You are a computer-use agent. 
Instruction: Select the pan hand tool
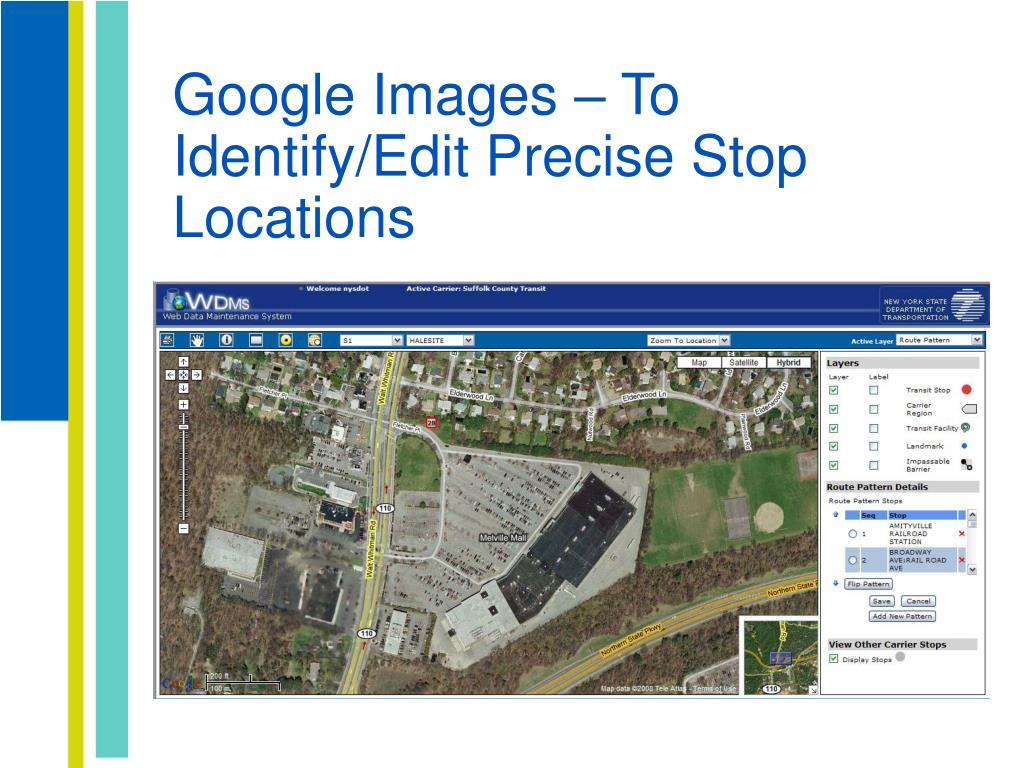tap(197, 340)
